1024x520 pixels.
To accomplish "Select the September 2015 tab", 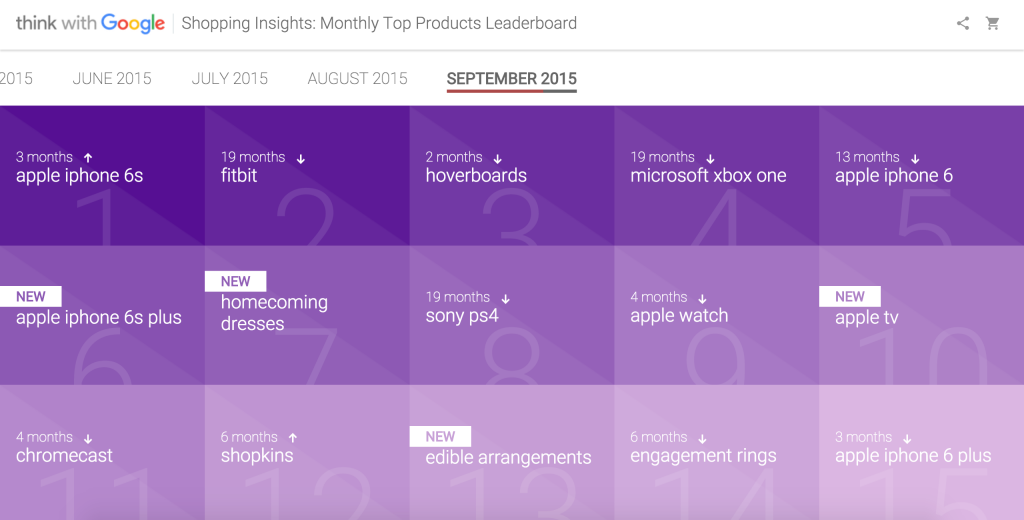I will pos(511,79).
